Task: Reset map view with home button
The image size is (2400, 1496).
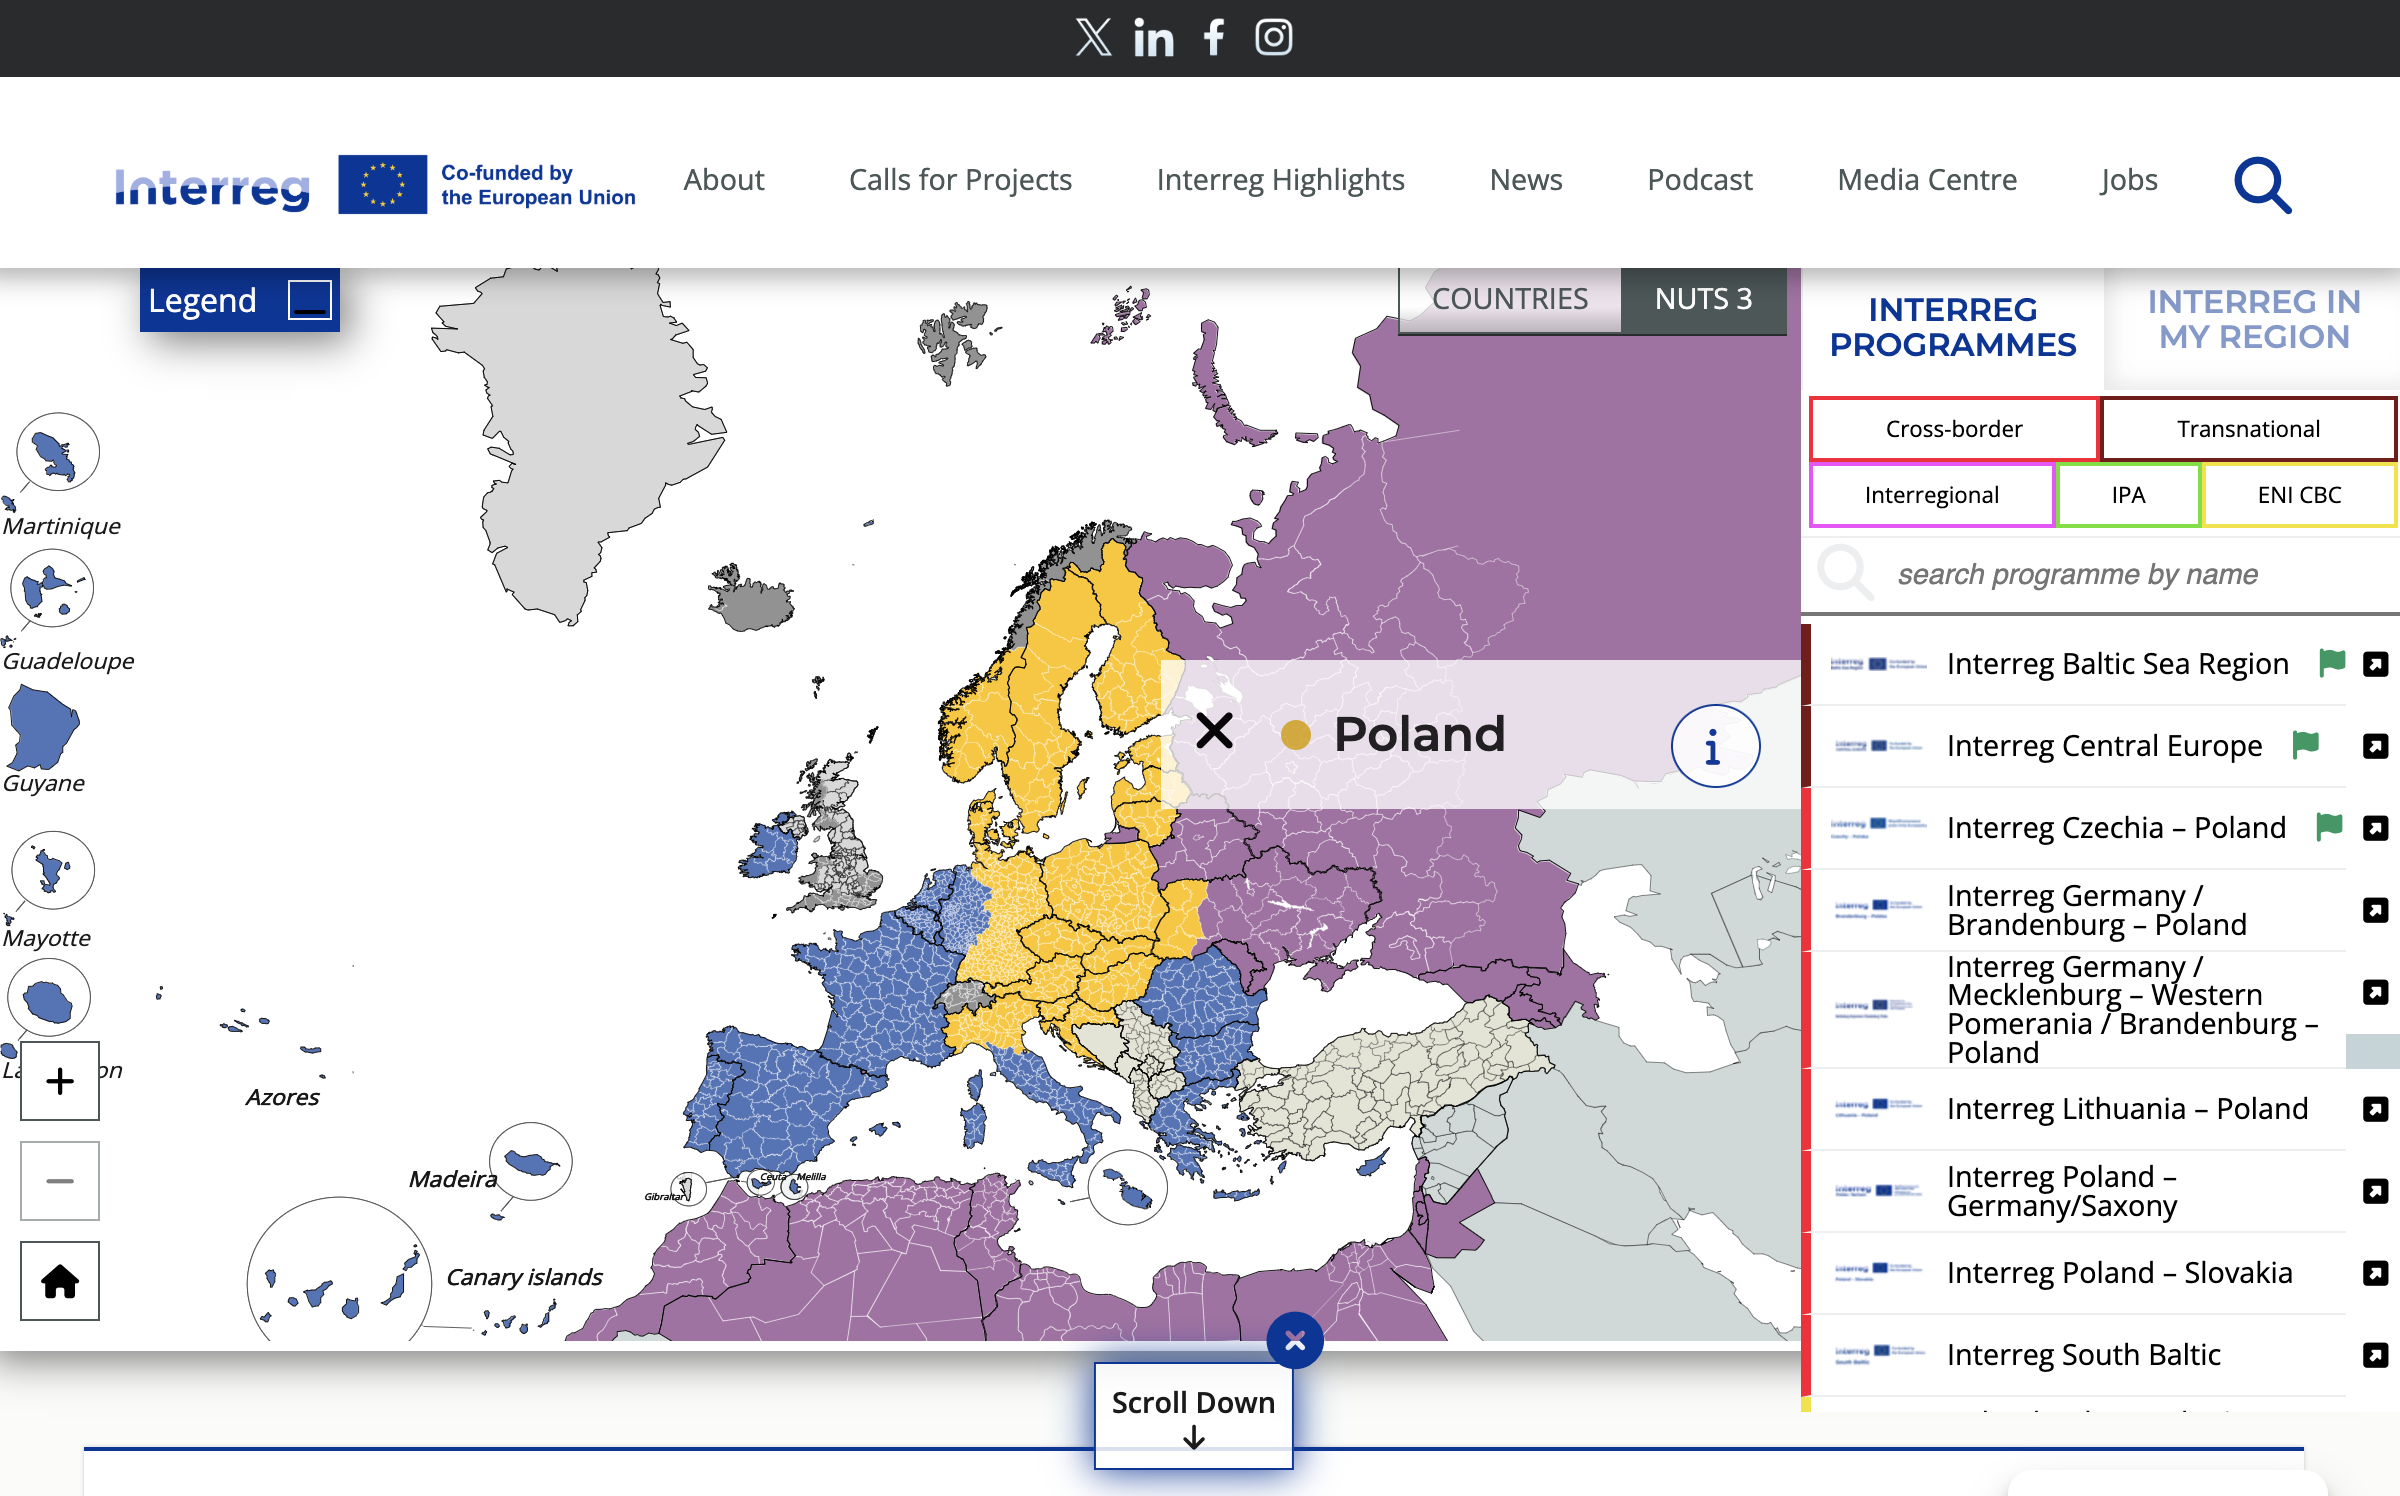Action: pyautogui.click(x=60, y=1281)
